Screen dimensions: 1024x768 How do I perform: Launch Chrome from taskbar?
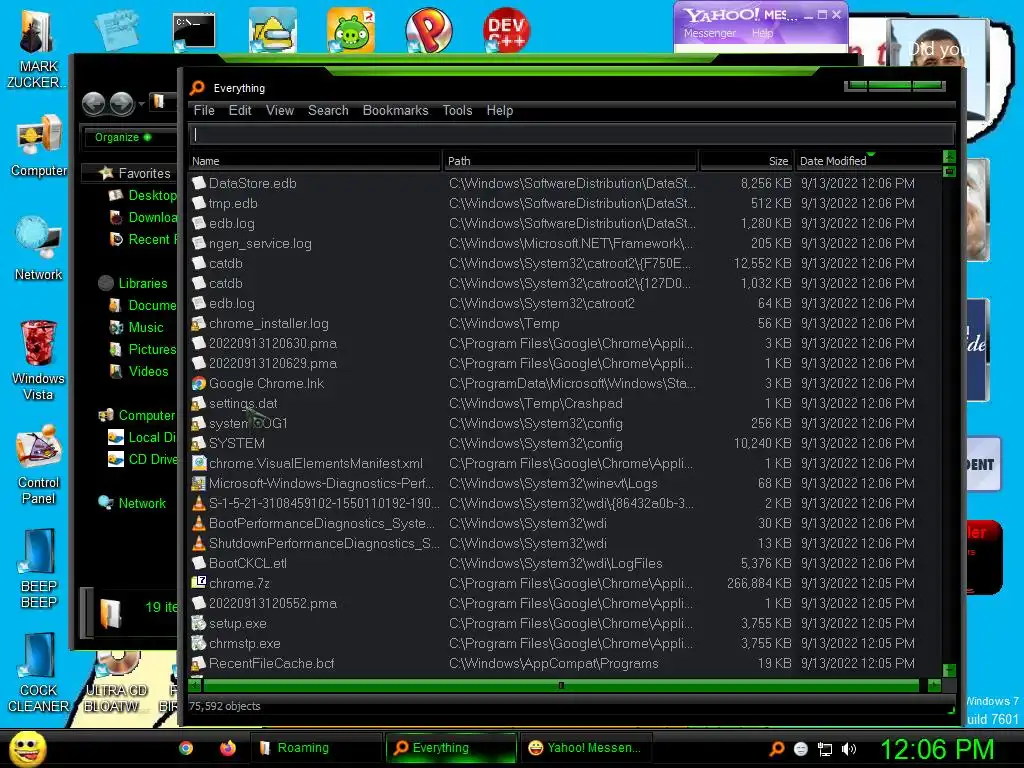pos(186,748)
